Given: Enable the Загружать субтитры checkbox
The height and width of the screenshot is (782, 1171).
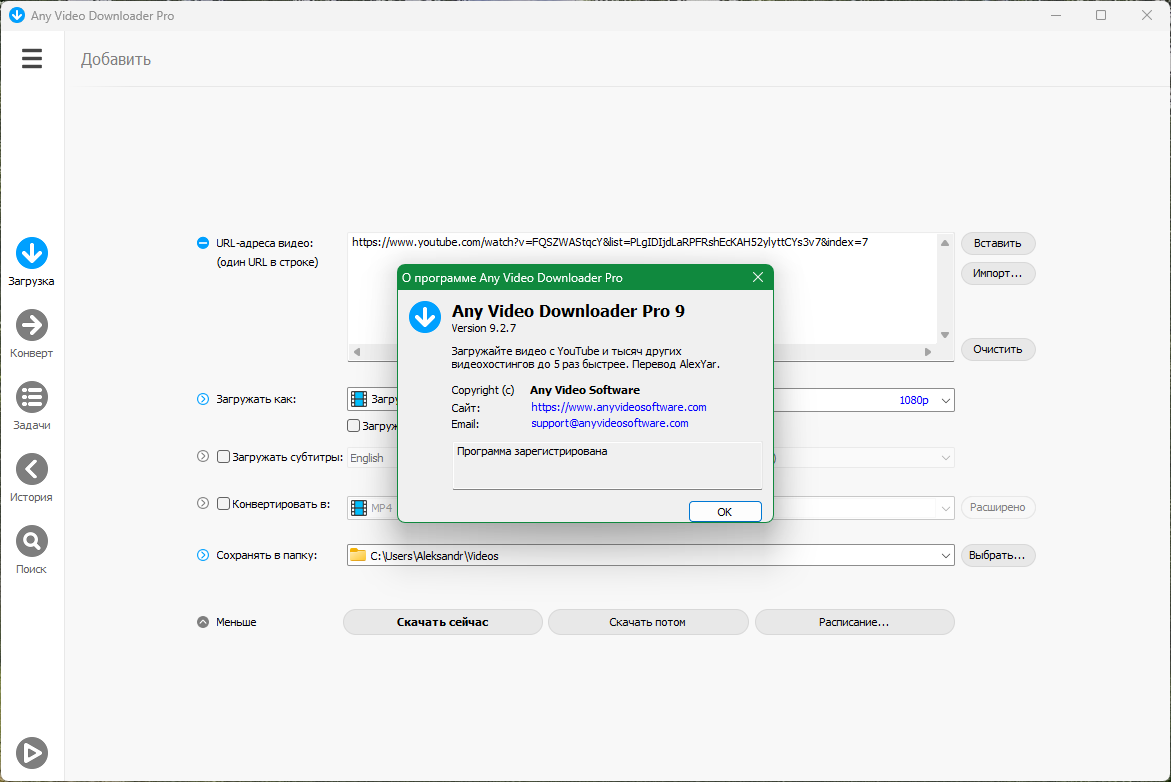Looking at the screenshot, I should click(223, 457).
